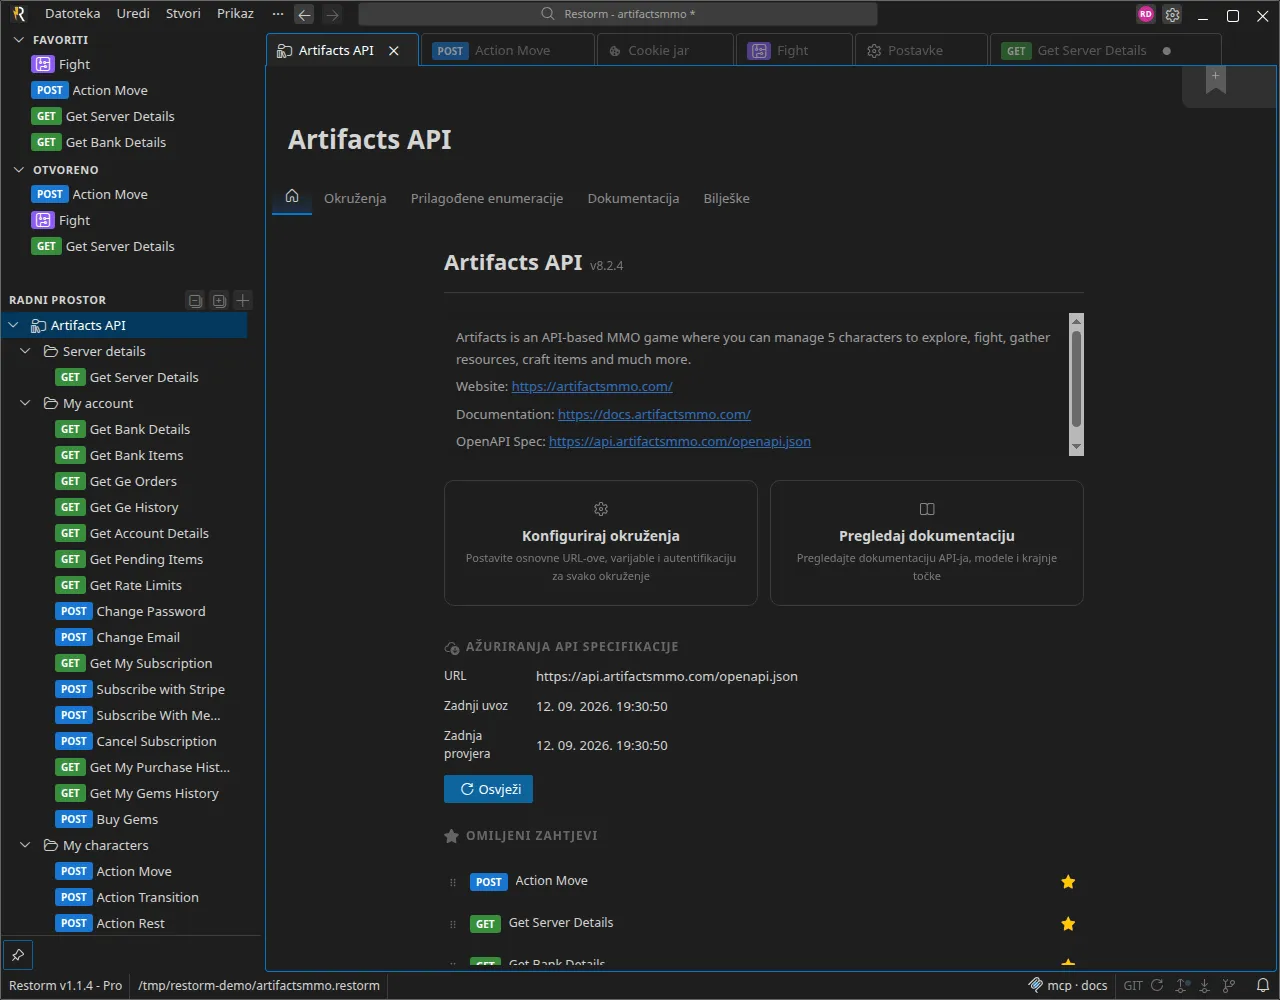Open the Uredi menu
The height and width of the screenshot is (1000, 1280).
[133, 14]
